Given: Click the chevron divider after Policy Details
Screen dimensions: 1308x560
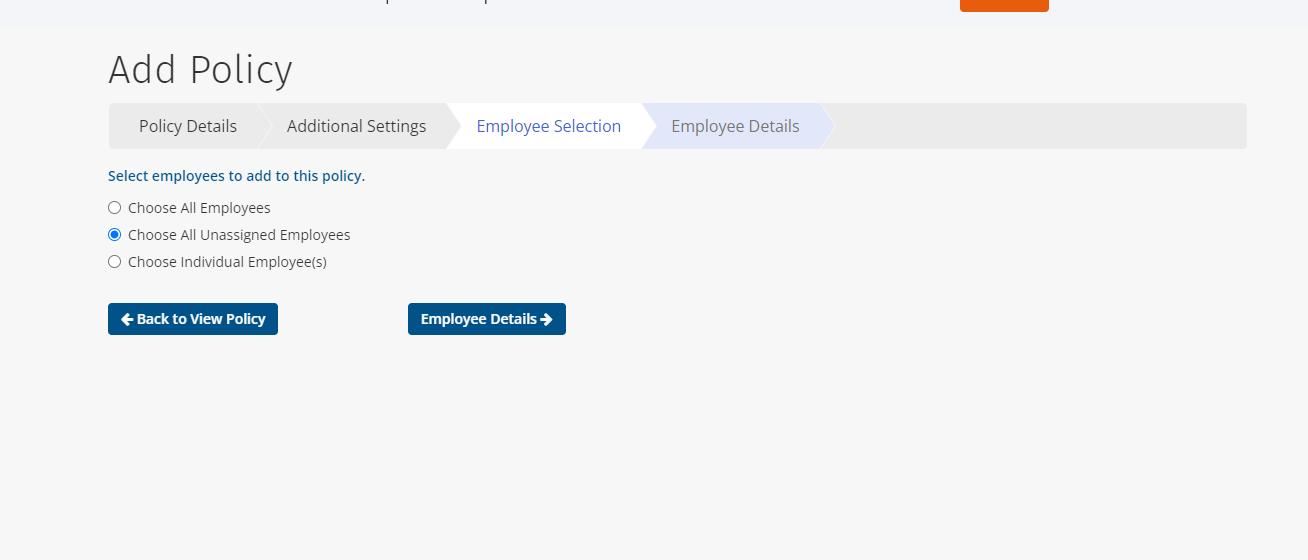Looking at the screenshot, I should (265, 126).
